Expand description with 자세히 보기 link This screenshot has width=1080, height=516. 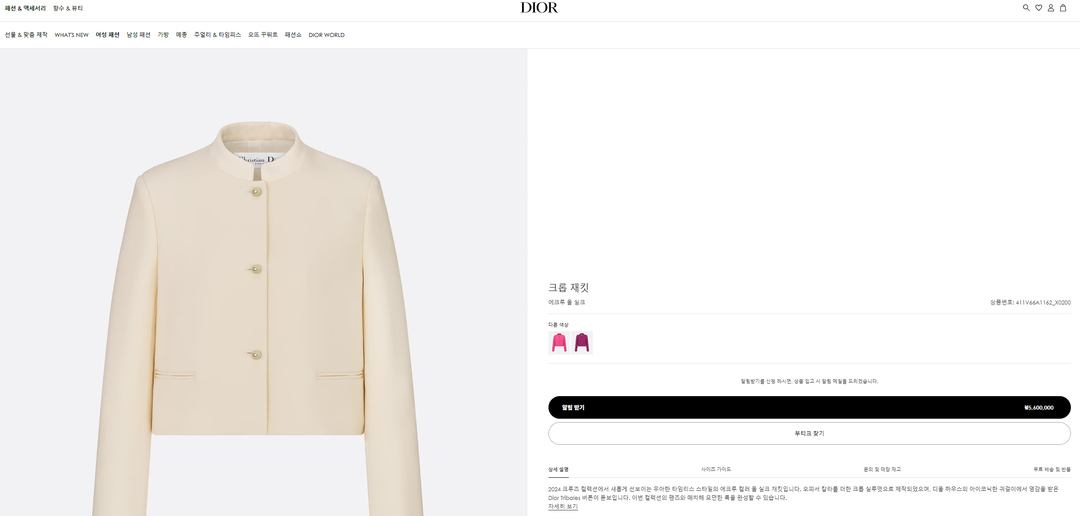563,507
